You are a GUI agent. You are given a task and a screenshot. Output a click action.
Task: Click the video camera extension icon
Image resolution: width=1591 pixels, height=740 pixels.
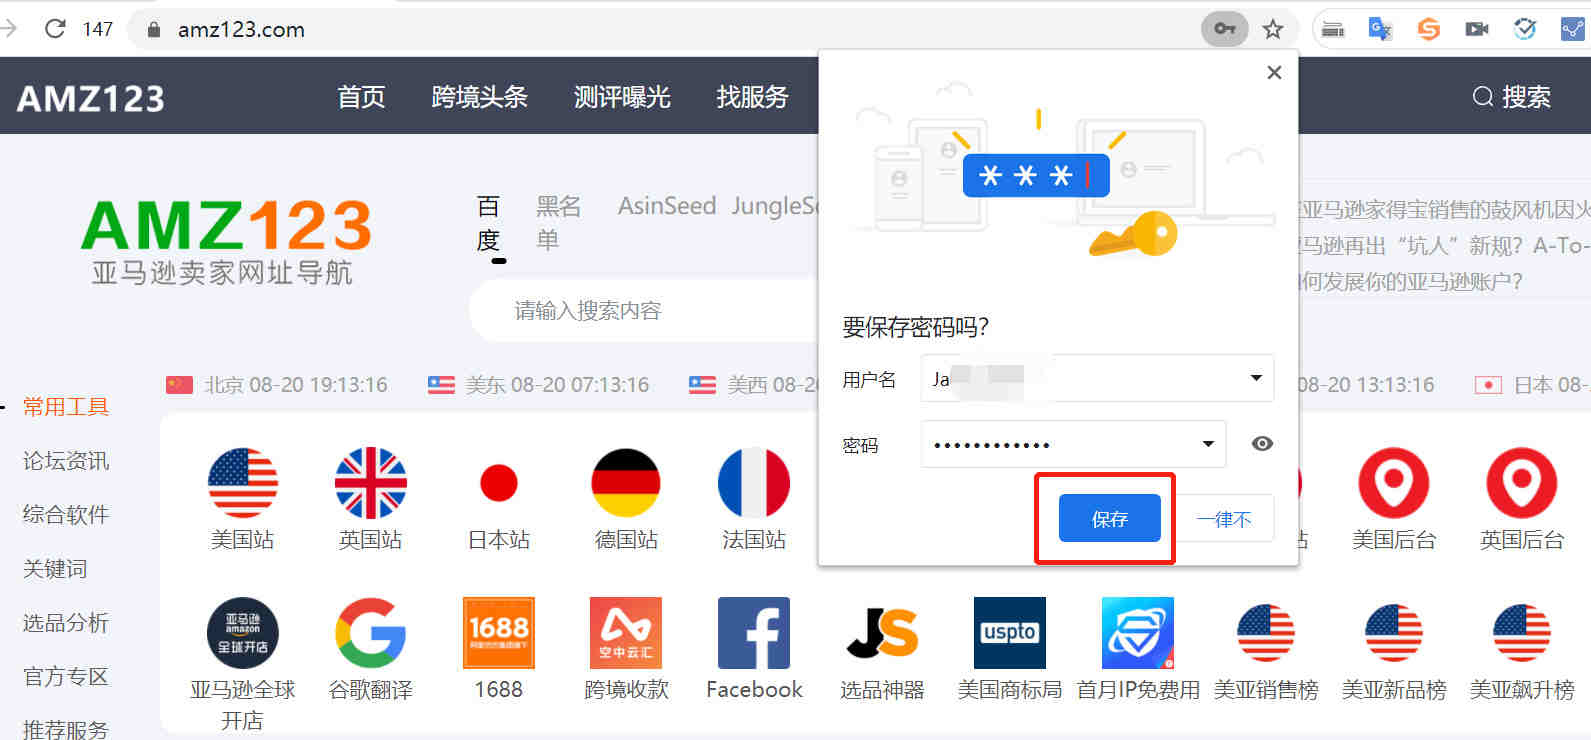[x=1477, y=29]
